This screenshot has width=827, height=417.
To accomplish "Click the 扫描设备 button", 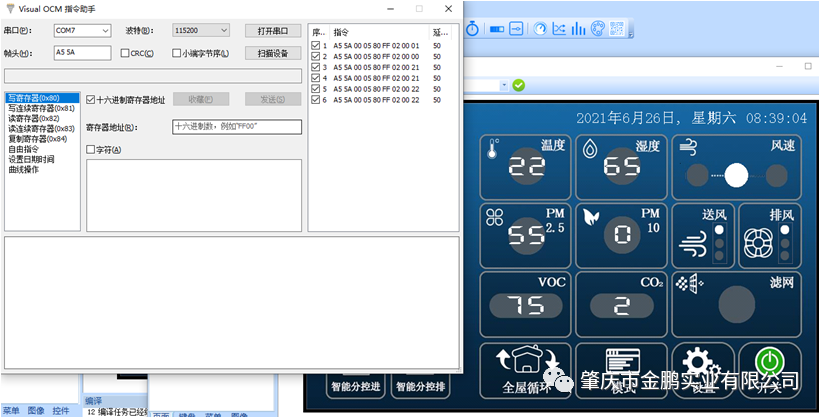I will 273,53.
